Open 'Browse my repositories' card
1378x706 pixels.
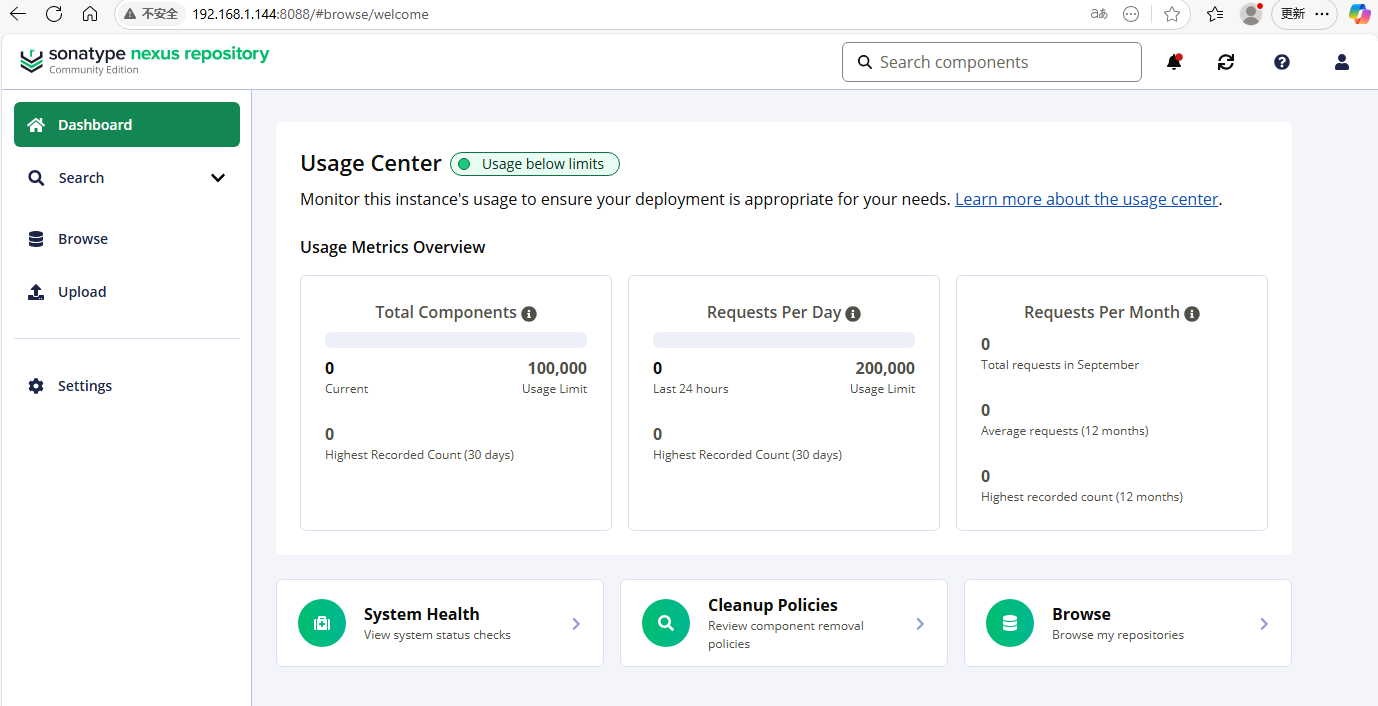1128,623
